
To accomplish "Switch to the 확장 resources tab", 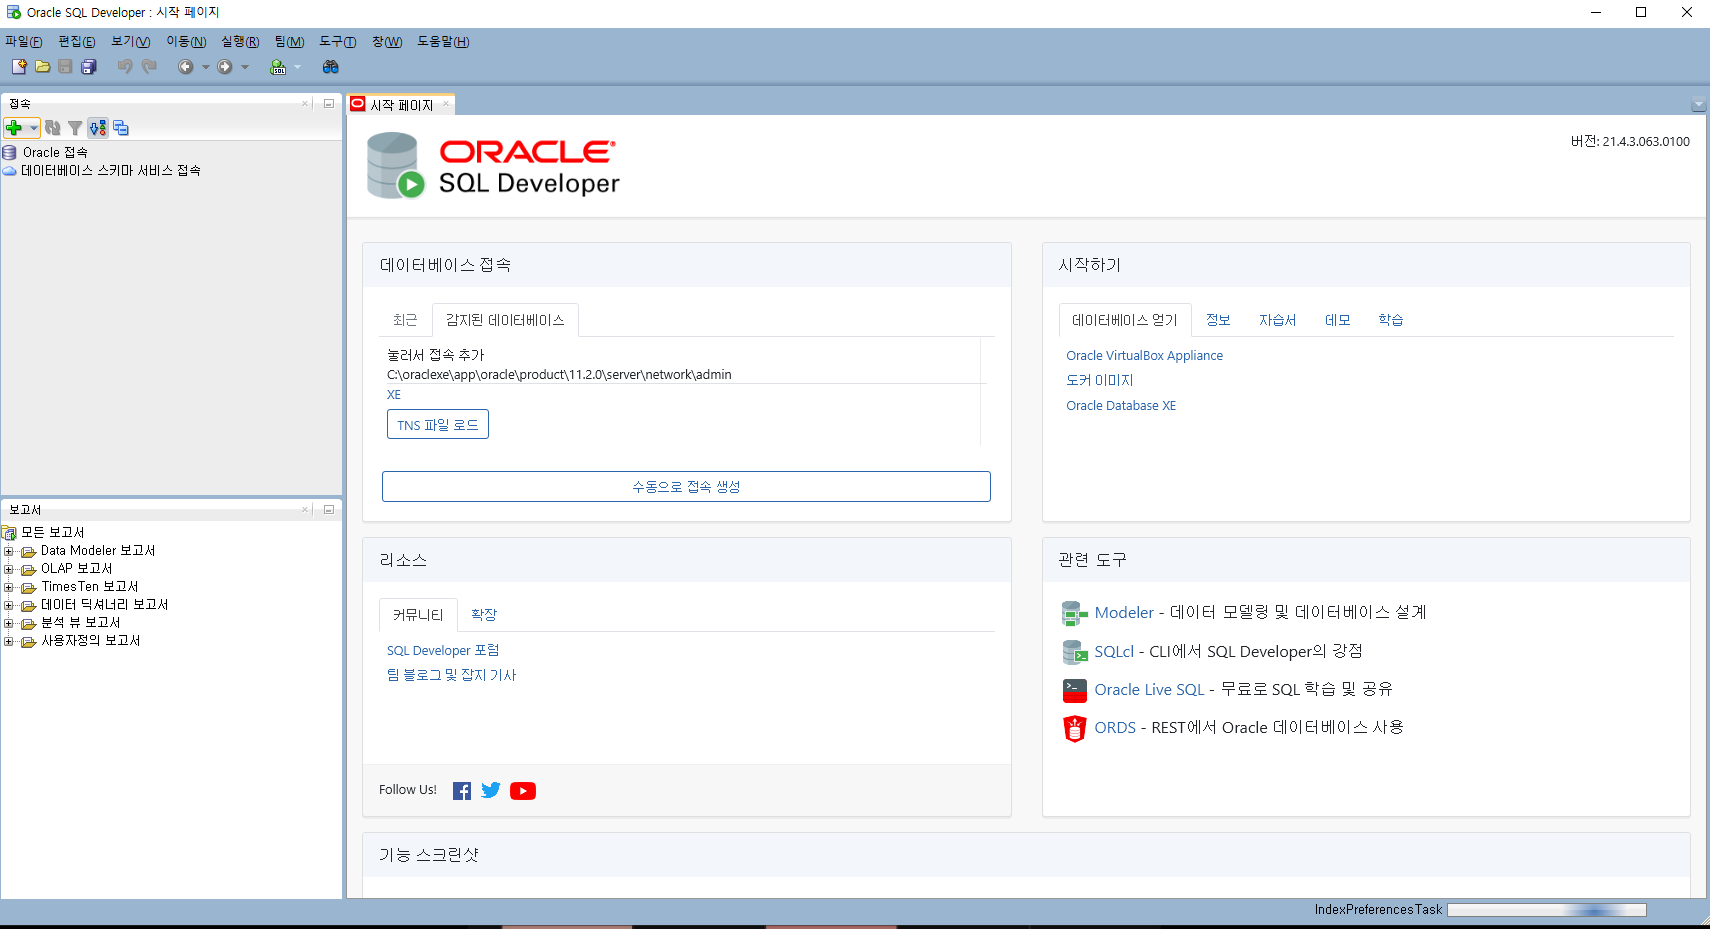I will pyautogui.click(x=484, y=615).
